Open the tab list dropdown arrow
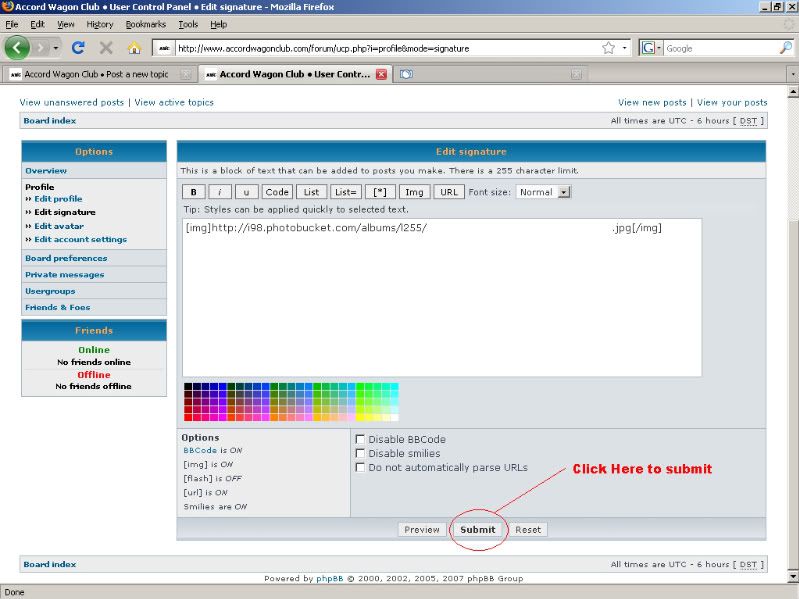Screen dimensions: 799x599 (x=793, y=74)
